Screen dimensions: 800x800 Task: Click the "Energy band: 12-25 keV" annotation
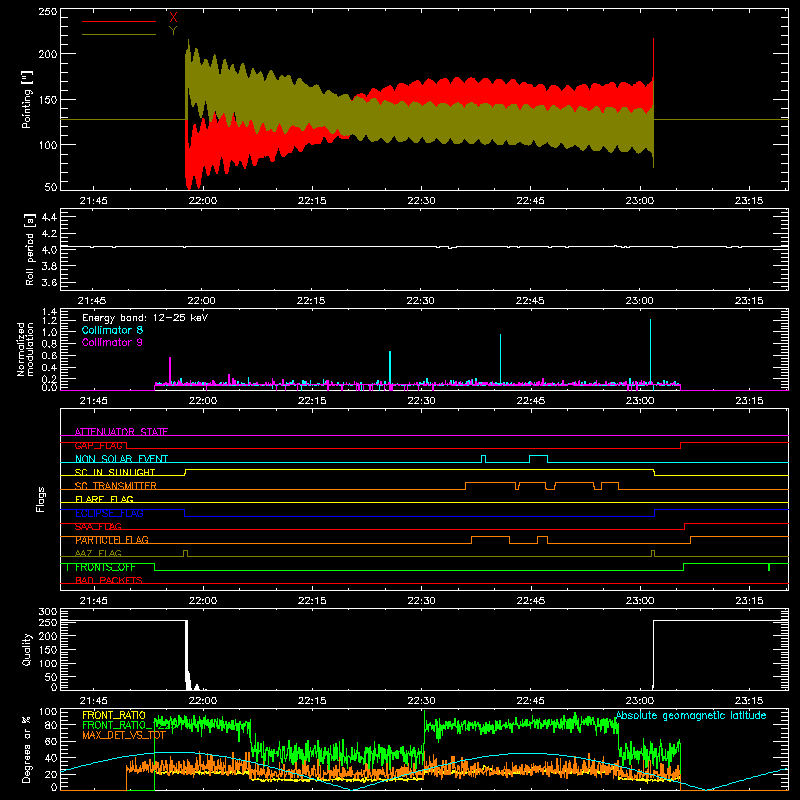coord(145,318)
